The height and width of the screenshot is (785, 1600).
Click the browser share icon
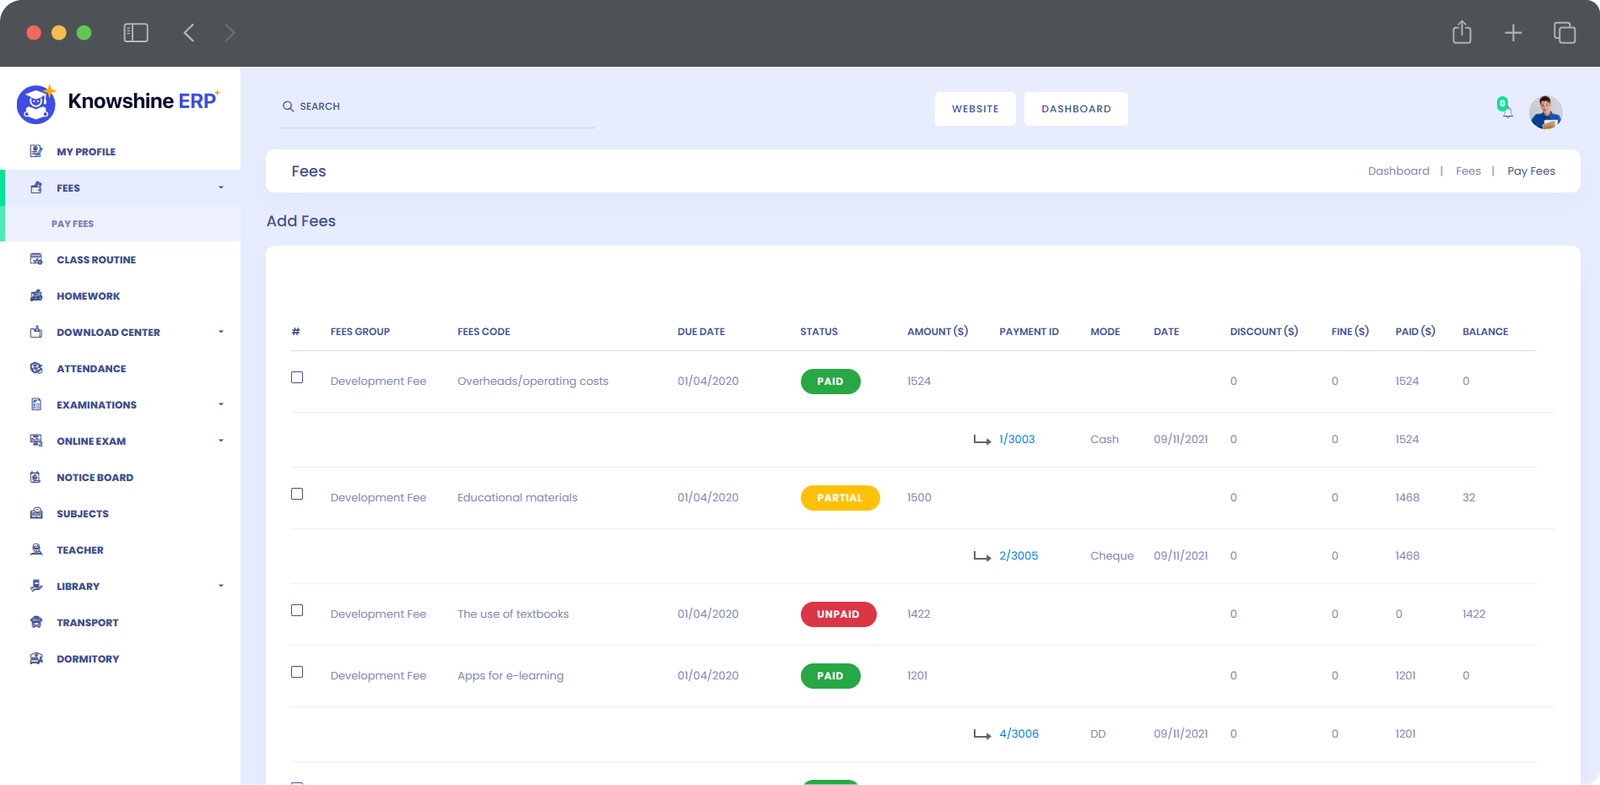(1462, 33)
